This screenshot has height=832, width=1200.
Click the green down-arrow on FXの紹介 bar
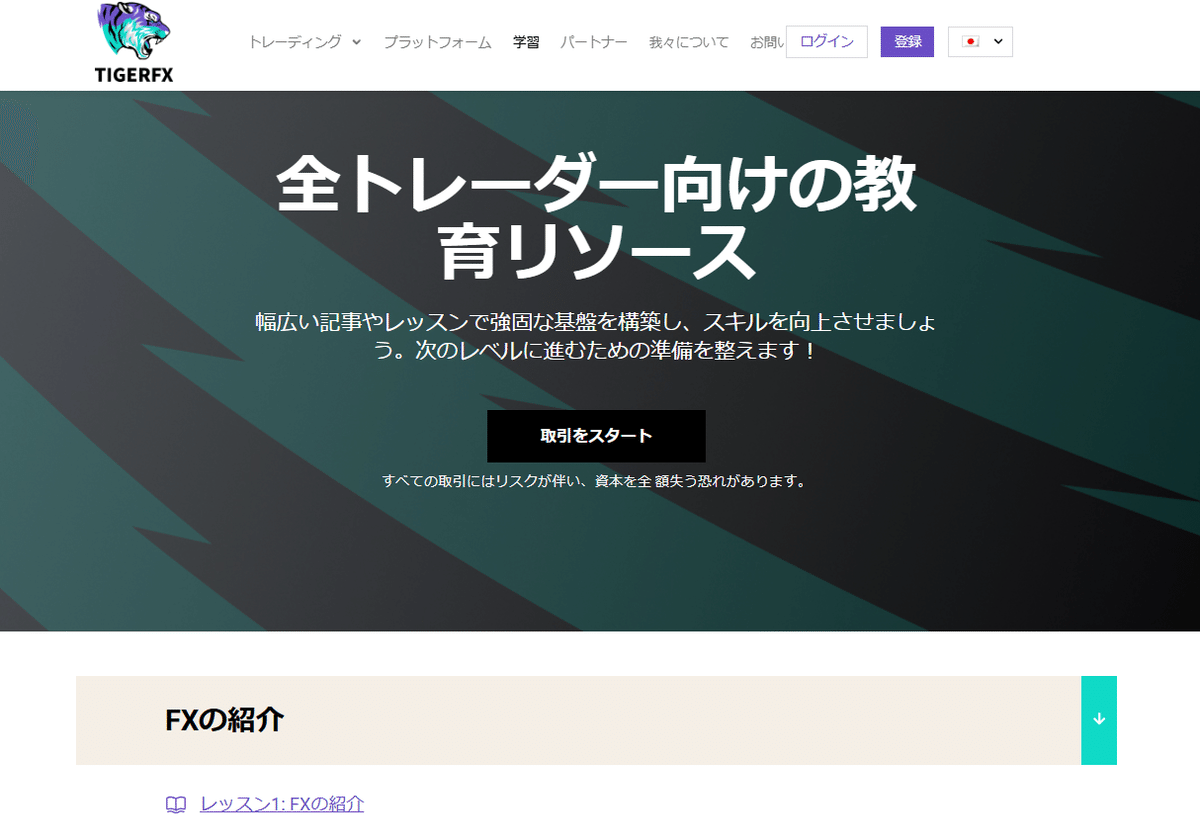point(1099,720)
